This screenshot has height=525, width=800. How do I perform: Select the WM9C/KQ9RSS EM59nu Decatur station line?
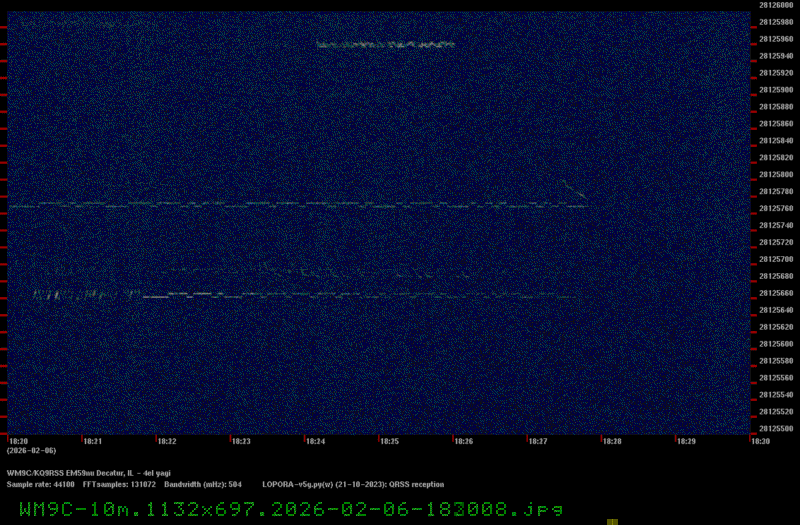coord(89,473)
